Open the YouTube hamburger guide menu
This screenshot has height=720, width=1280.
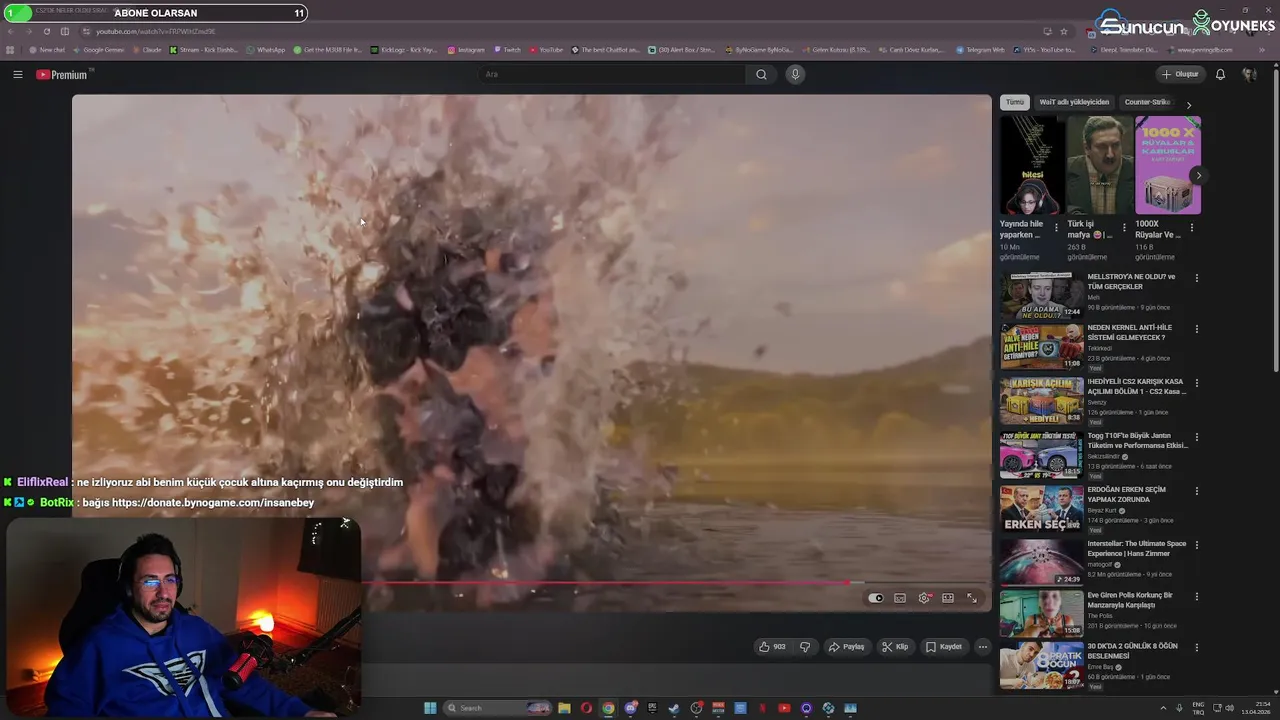[x=17, y=74]
